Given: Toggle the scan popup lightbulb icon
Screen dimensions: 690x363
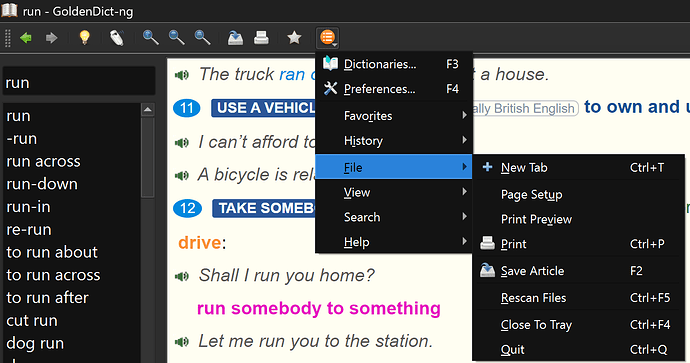Looking at the screenshot, I should point(84,38).
